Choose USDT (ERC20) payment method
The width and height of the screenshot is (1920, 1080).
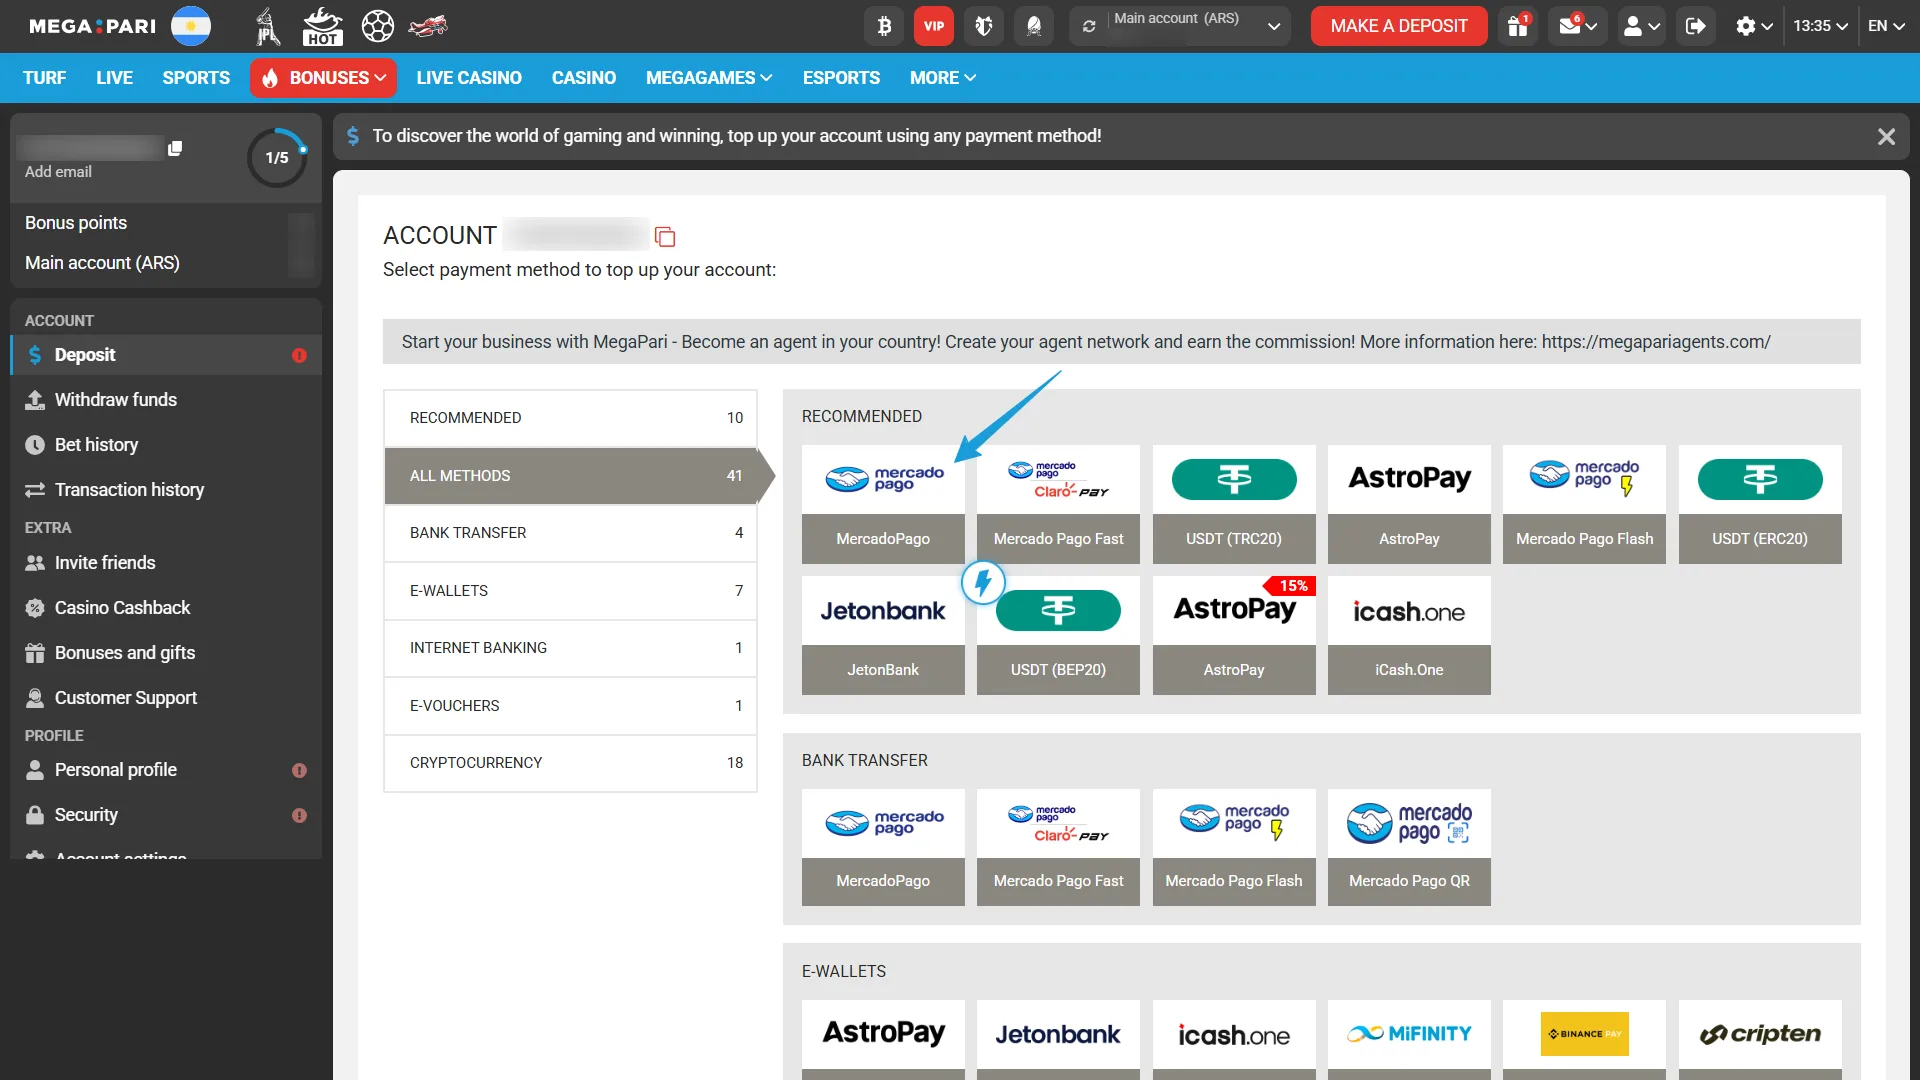coord(1760,504)
